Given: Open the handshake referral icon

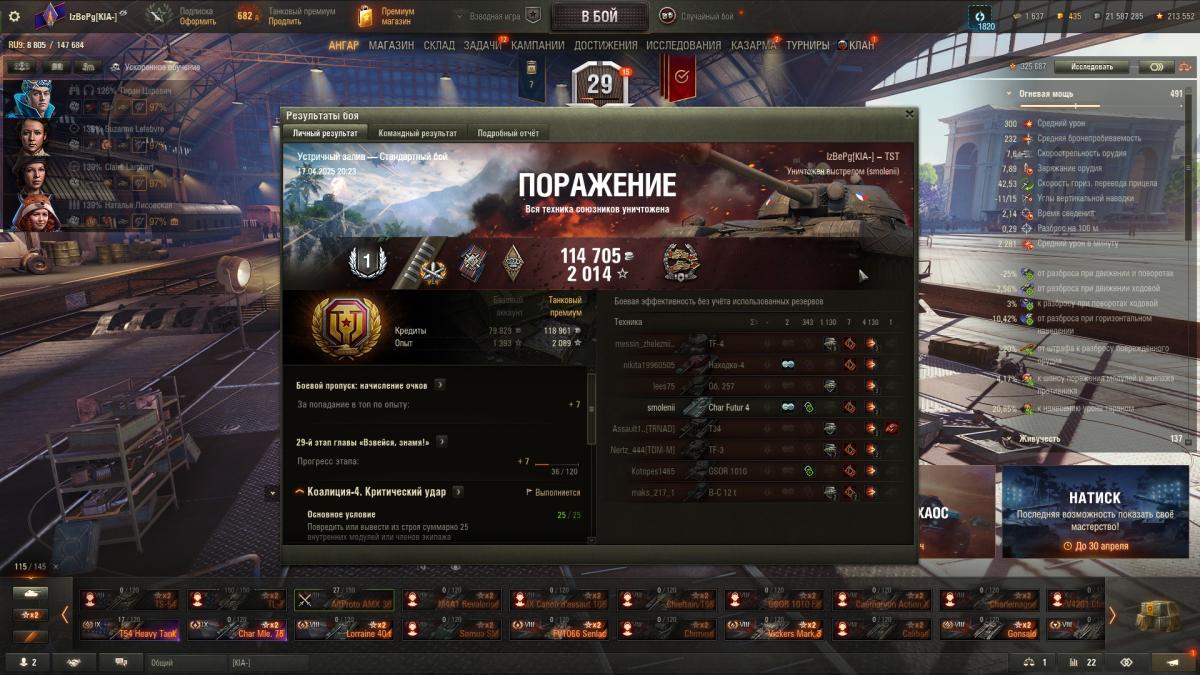Looking at the screenshot, I should (75, 662).
